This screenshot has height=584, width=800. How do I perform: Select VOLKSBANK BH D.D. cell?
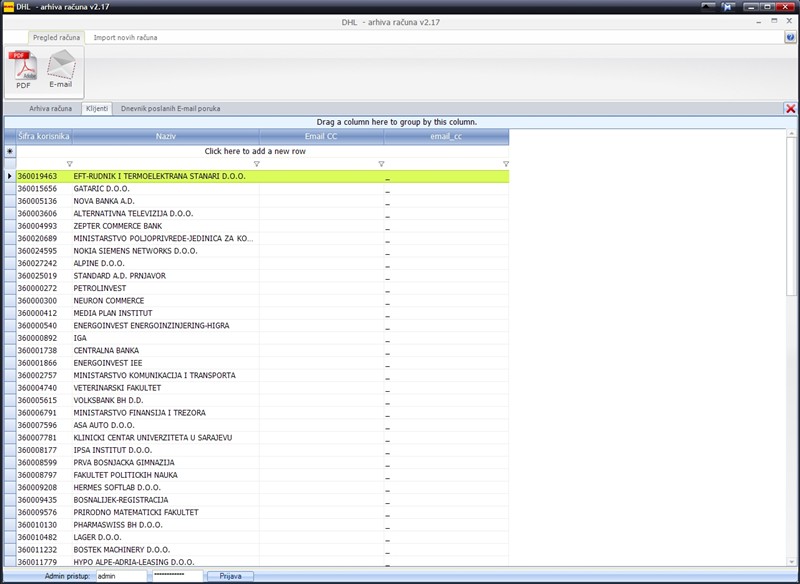coord(166,400)
